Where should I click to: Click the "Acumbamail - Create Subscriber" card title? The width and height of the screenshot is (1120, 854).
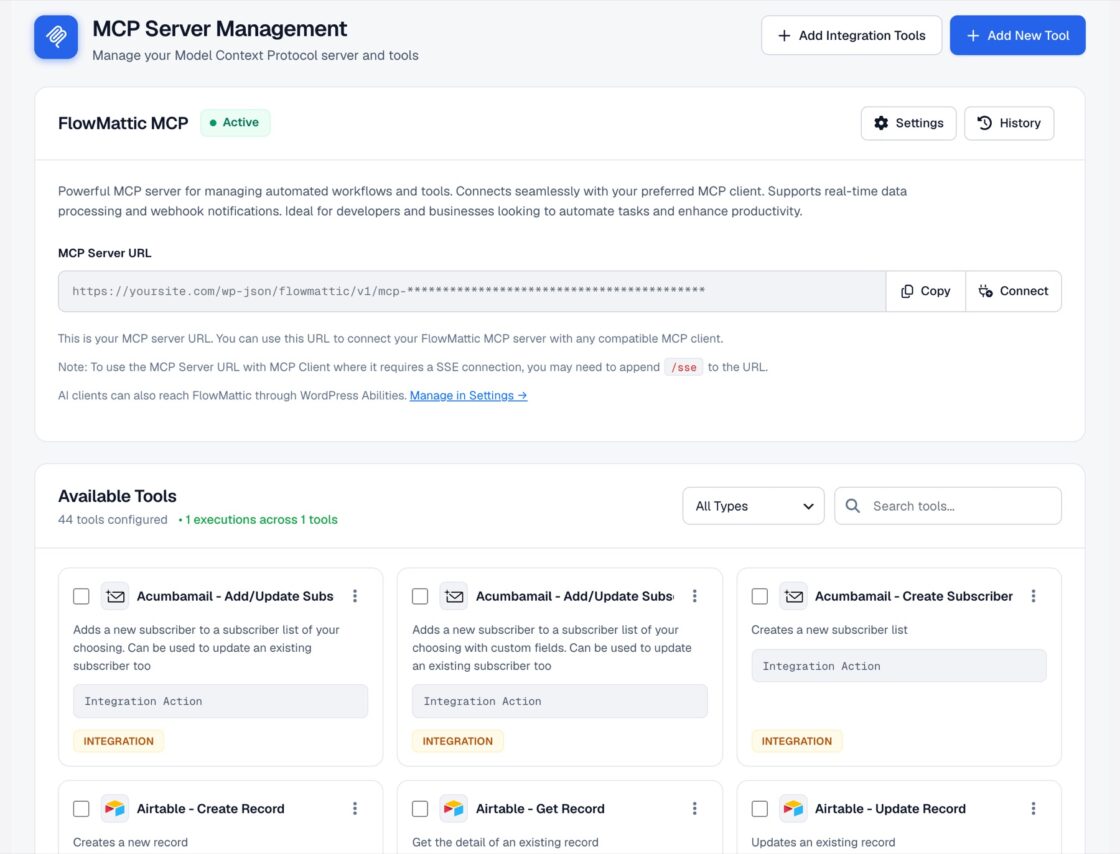(x=914, y=596)
